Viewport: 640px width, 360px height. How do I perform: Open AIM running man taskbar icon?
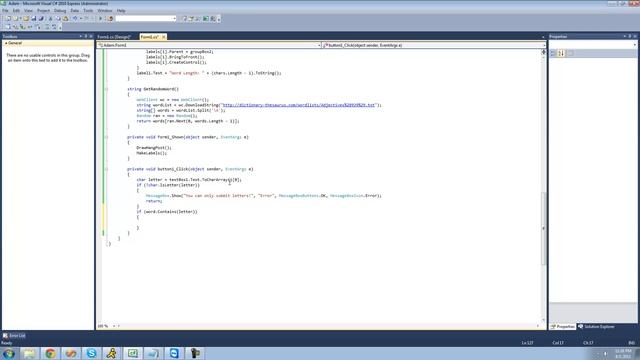coord(112,353)
